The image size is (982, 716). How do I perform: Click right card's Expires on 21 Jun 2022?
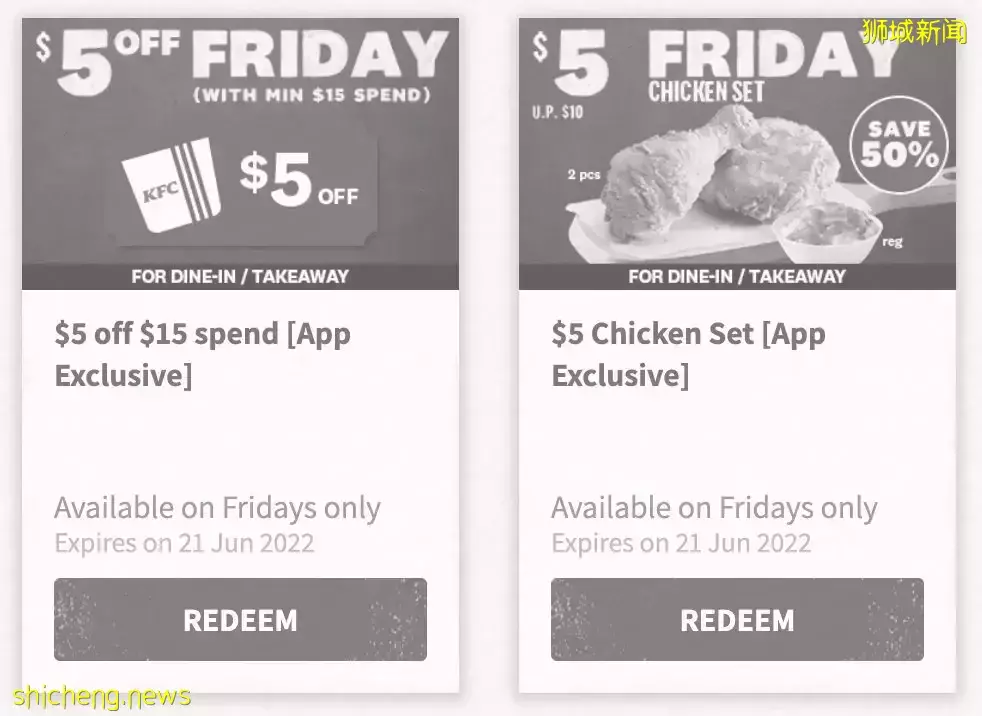tap(681, 543)
